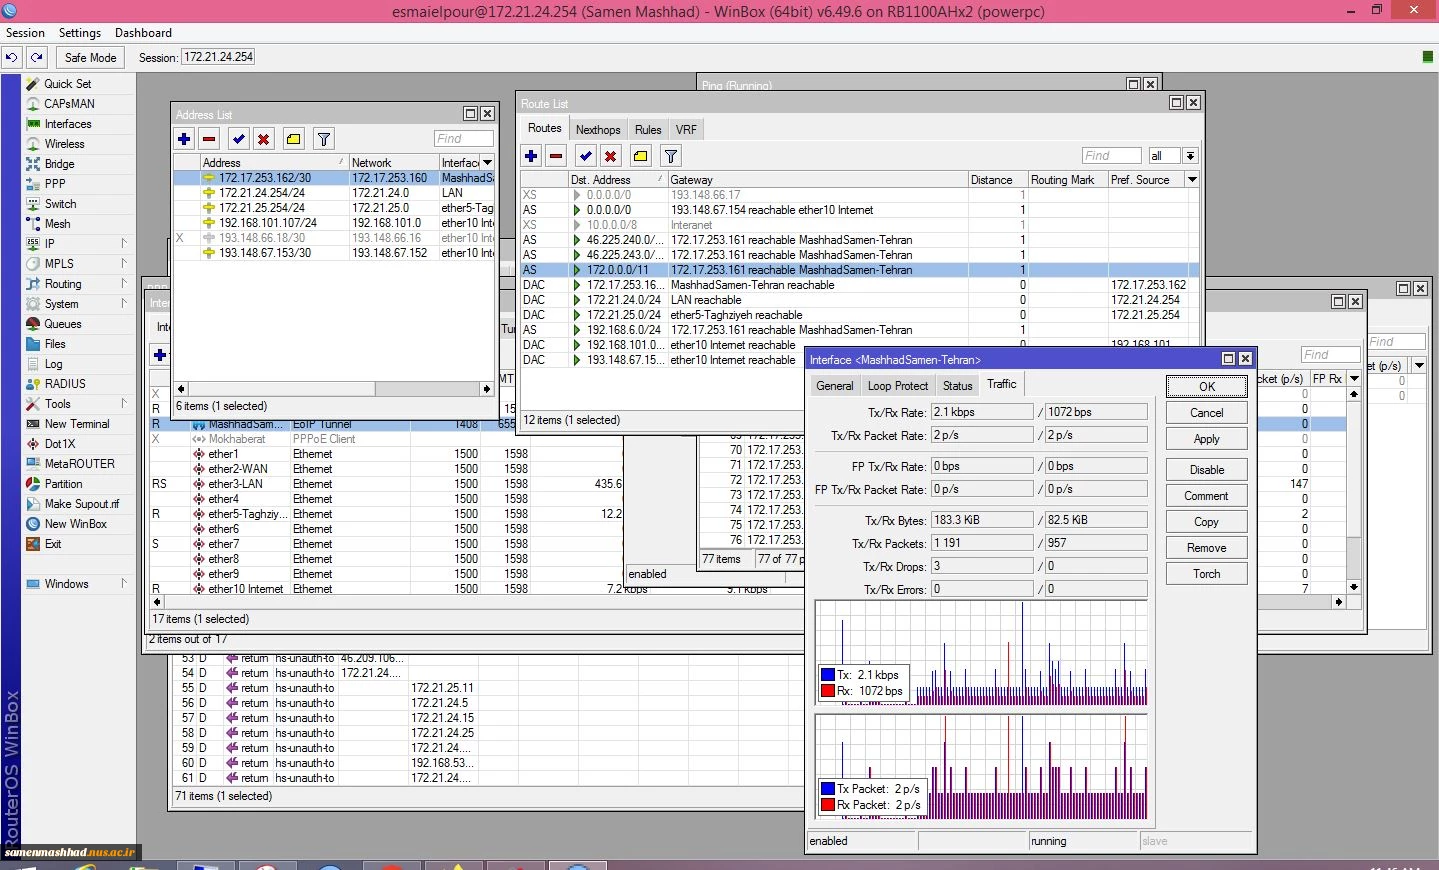Open the Bridge sidebar item

(60, 164)
